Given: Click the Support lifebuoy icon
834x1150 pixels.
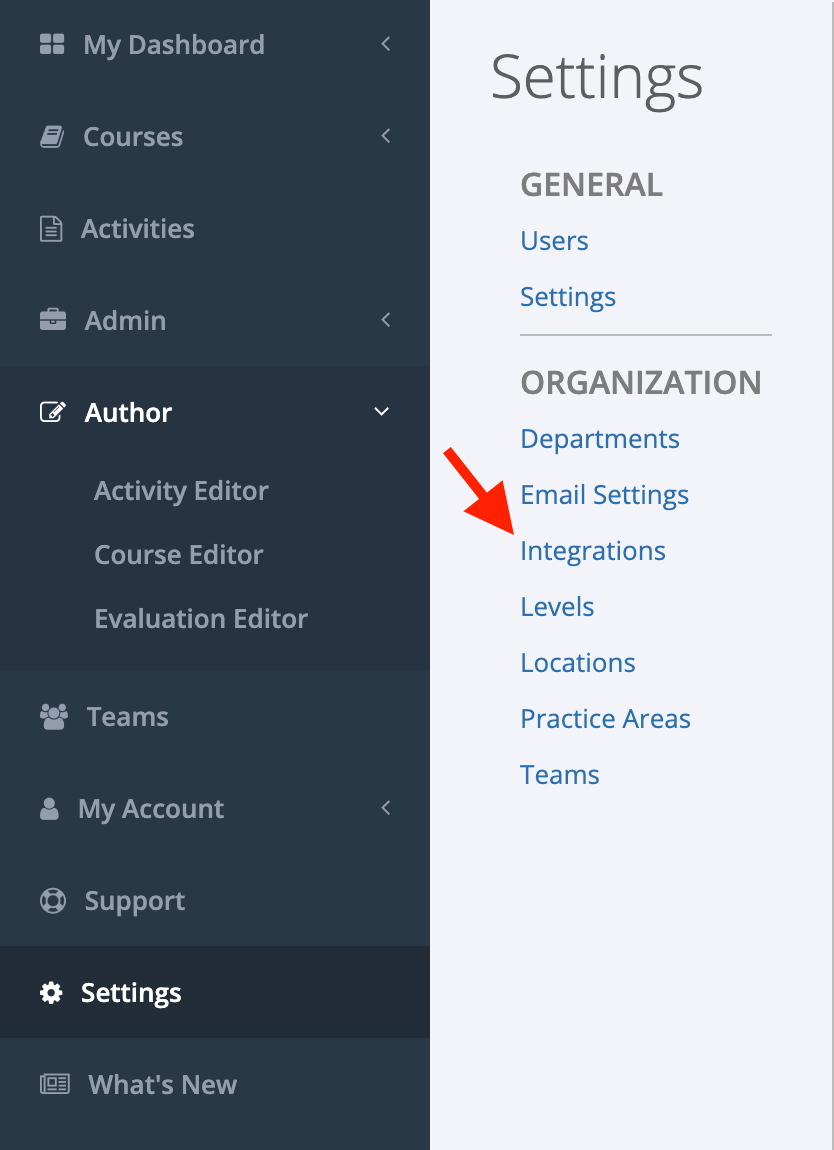Looking at the screenshot, I should (53, 901).
